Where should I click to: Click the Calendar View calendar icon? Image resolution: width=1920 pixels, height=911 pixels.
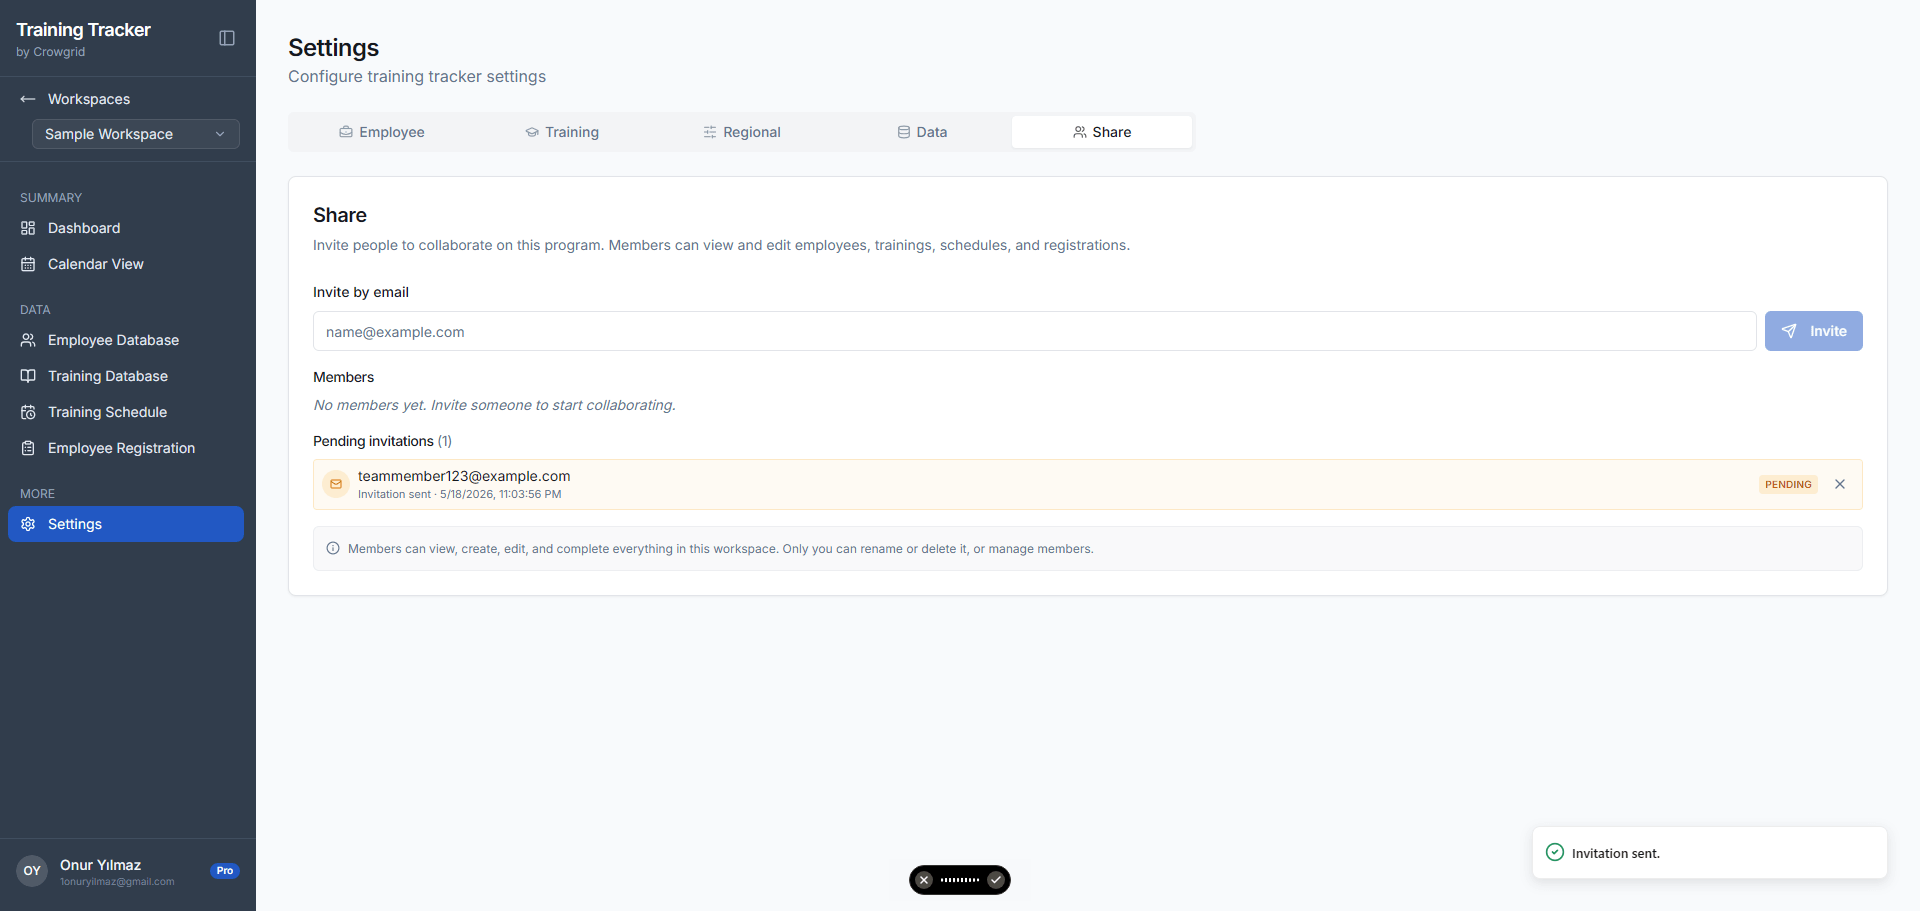[x=28, y=264]
